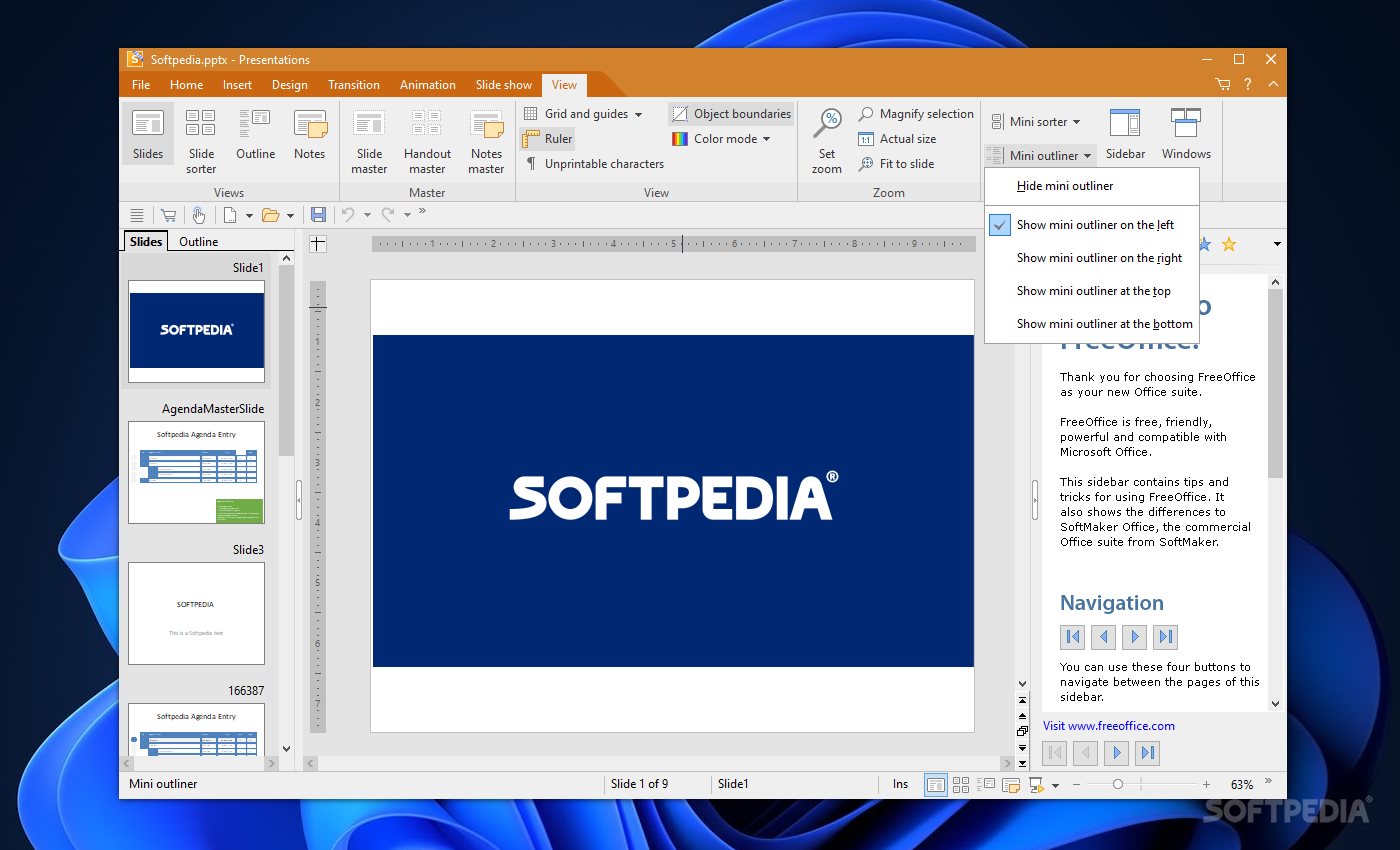Click the shopping cart icon in quick toolbar

[168, 215]
